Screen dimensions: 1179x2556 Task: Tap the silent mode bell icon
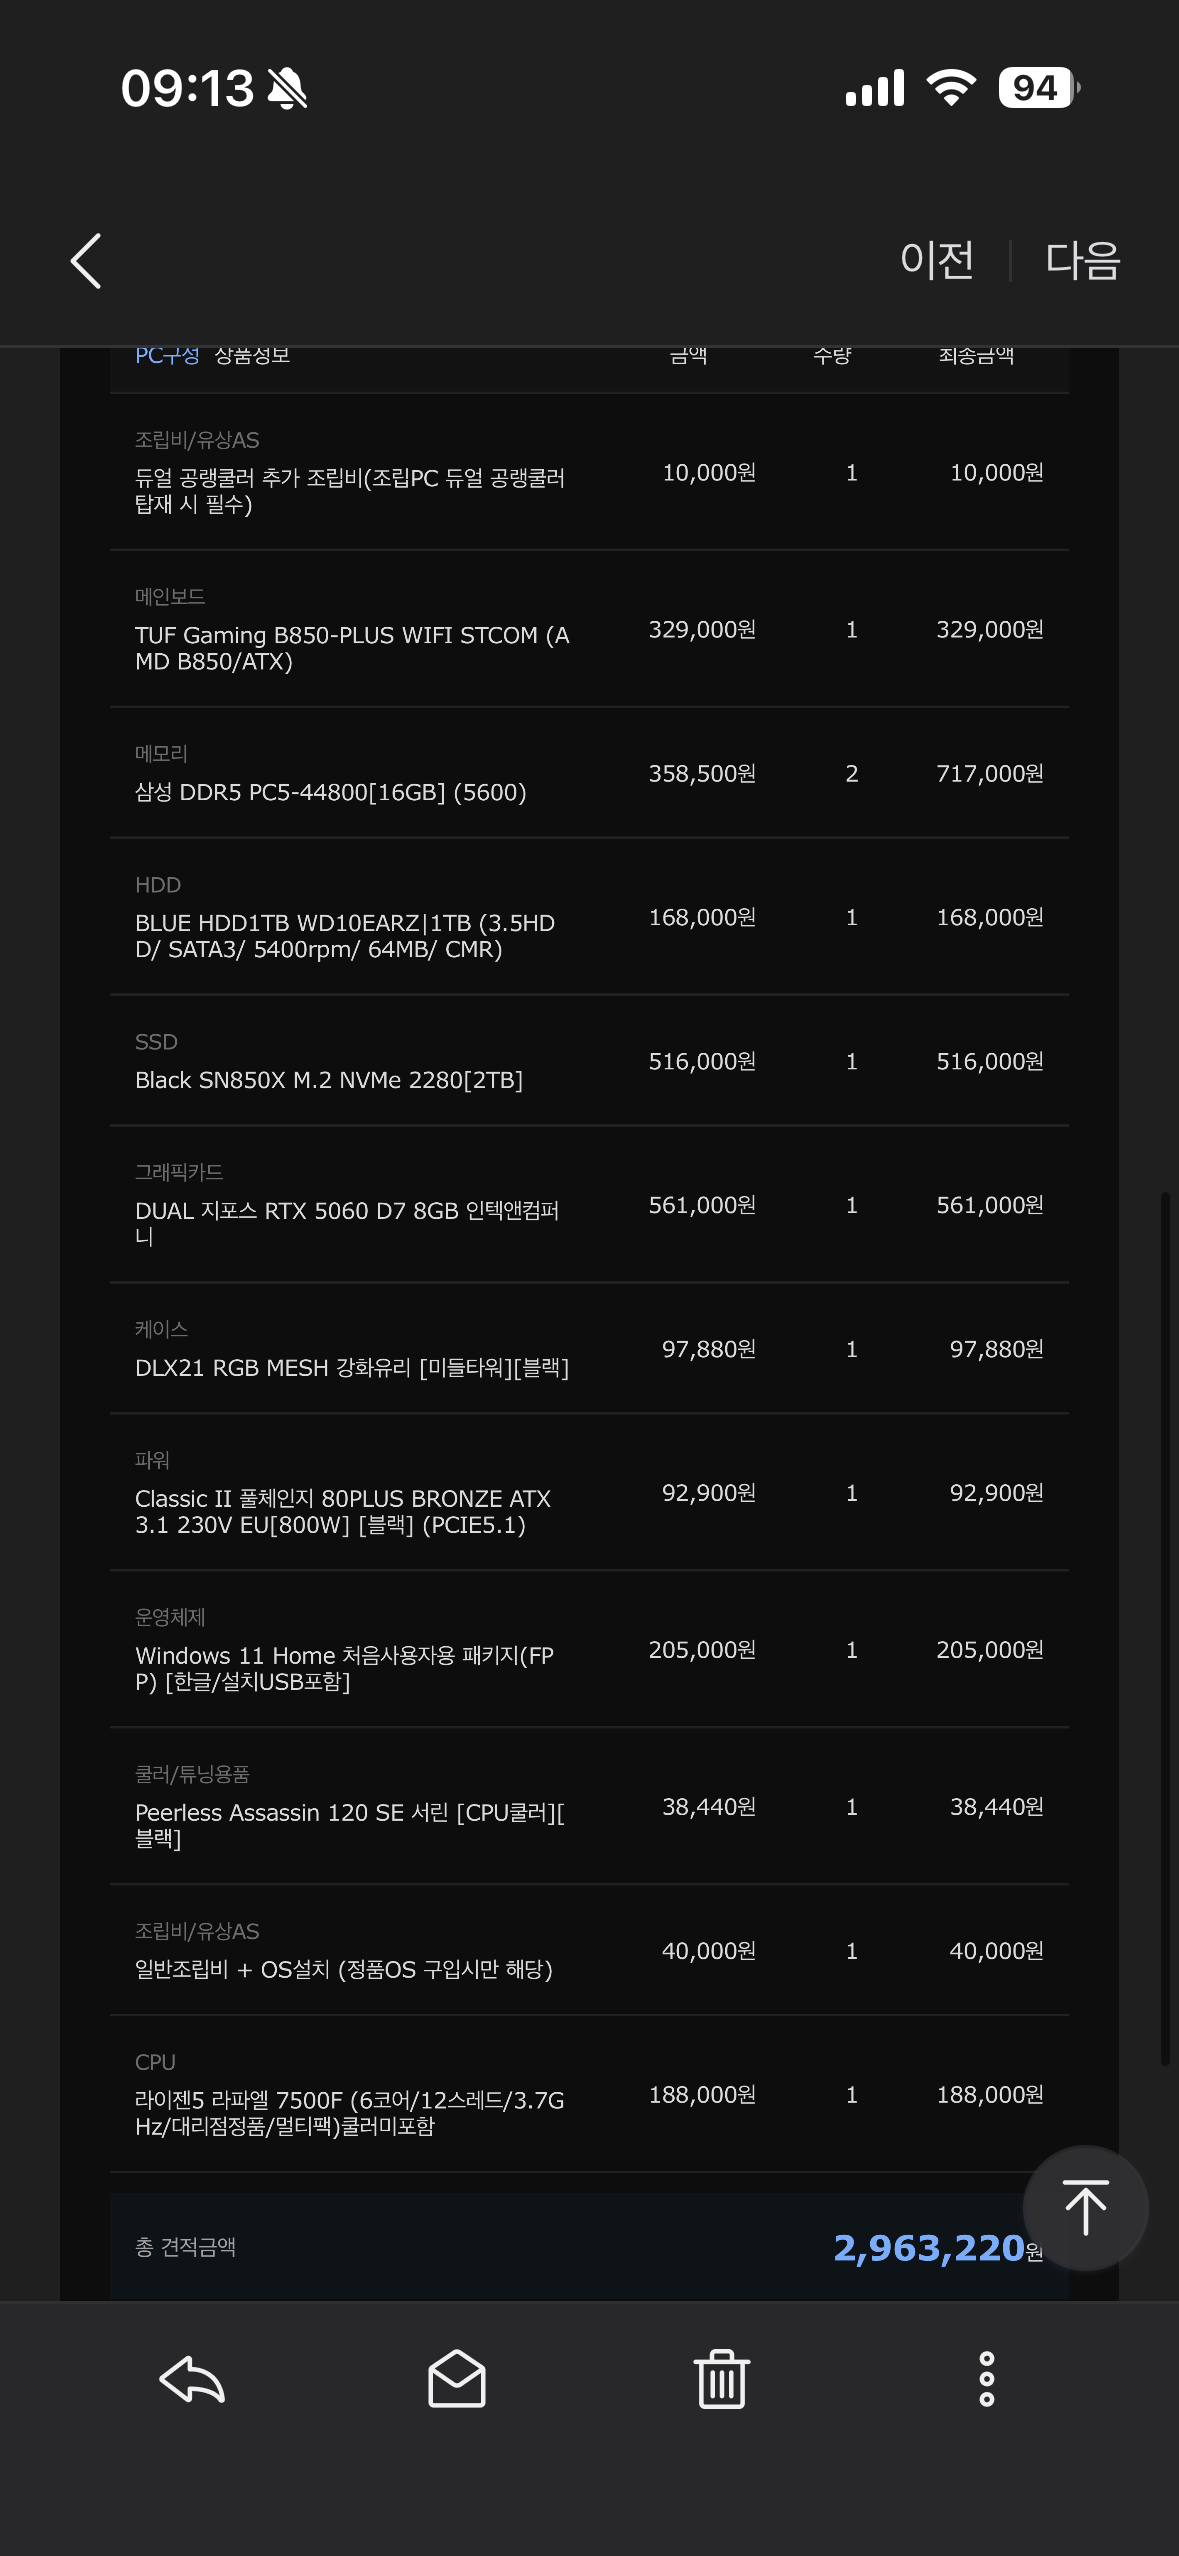287,88
